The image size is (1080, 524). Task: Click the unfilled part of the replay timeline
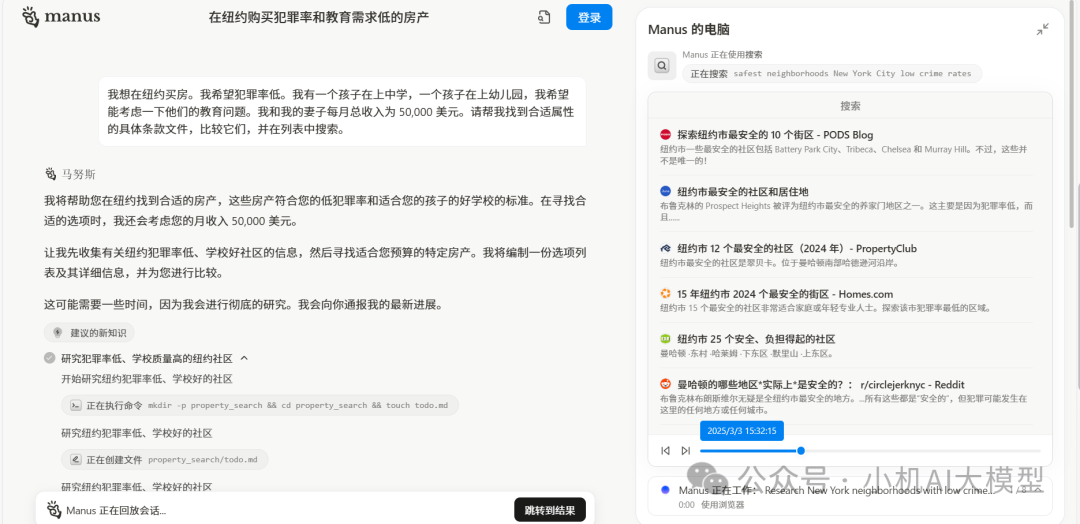click(922, 450)
